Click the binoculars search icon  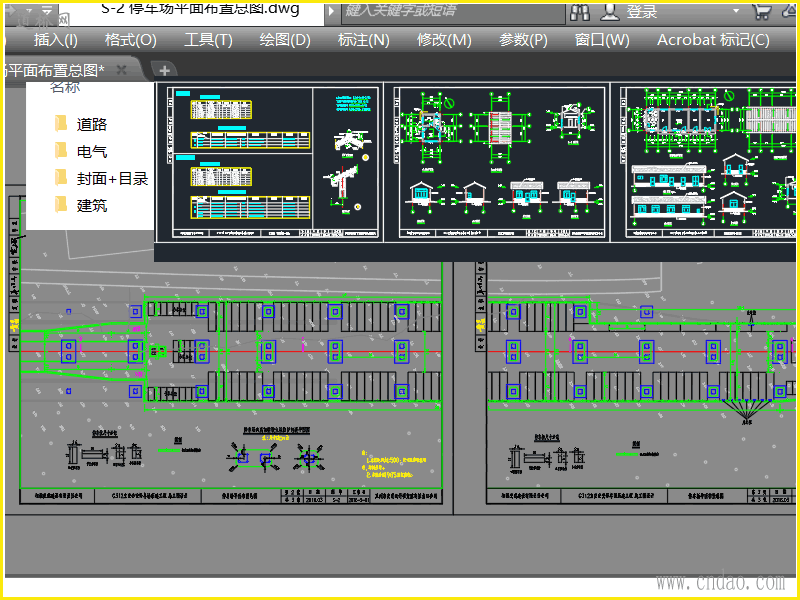[580, 12]
